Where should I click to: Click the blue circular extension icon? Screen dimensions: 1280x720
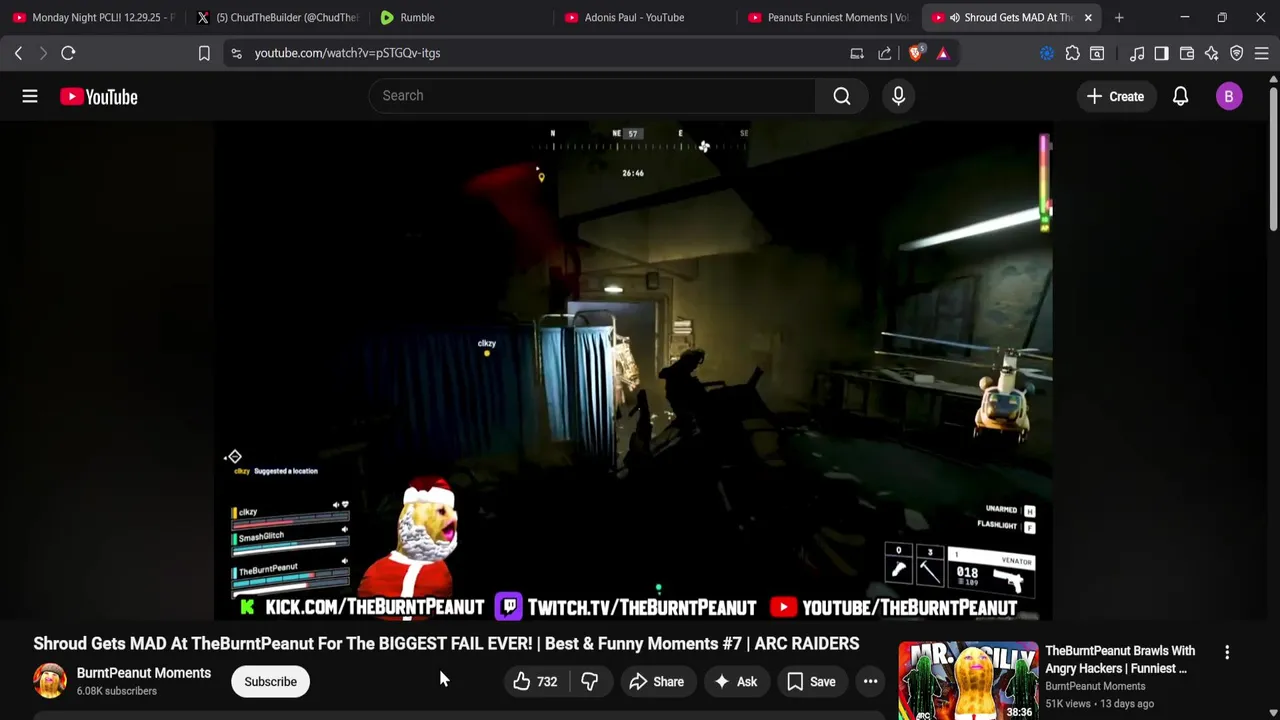coord(1047,53)
